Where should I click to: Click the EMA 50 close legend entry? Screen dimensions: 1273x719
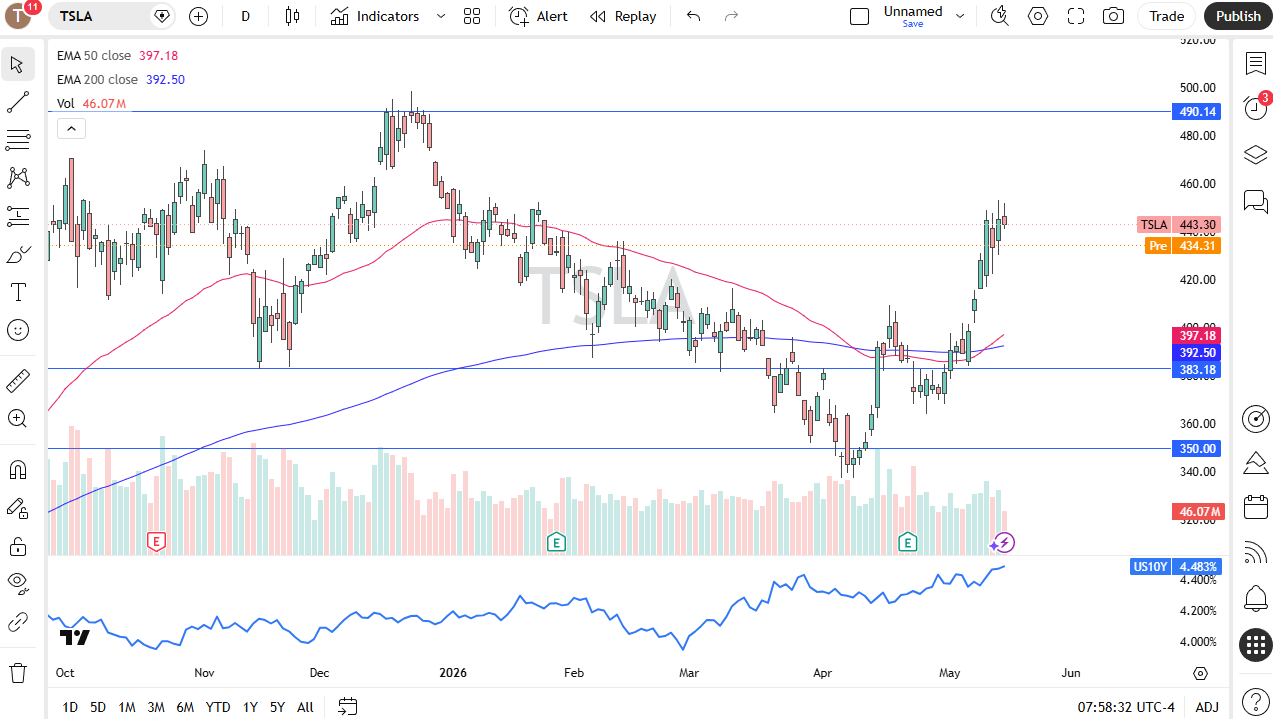pyautogui.click(x=118, y=56)
